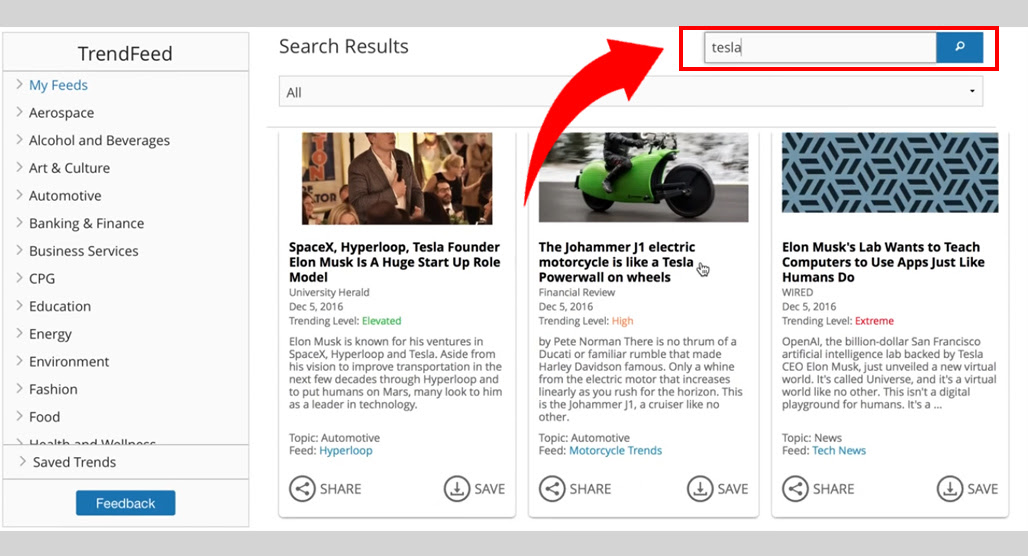Expand the My Feeds chevron
1028x556 pixels.
pyautogui.click(x=19, y=85)
